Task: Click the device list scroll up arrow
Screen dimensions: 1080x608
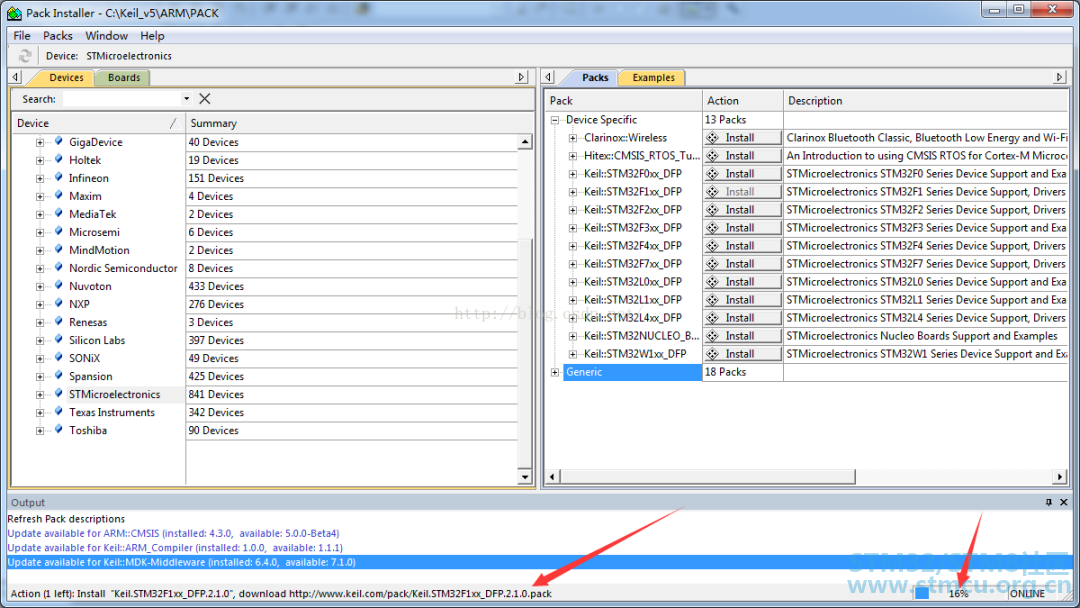Action: click(525, 142)
